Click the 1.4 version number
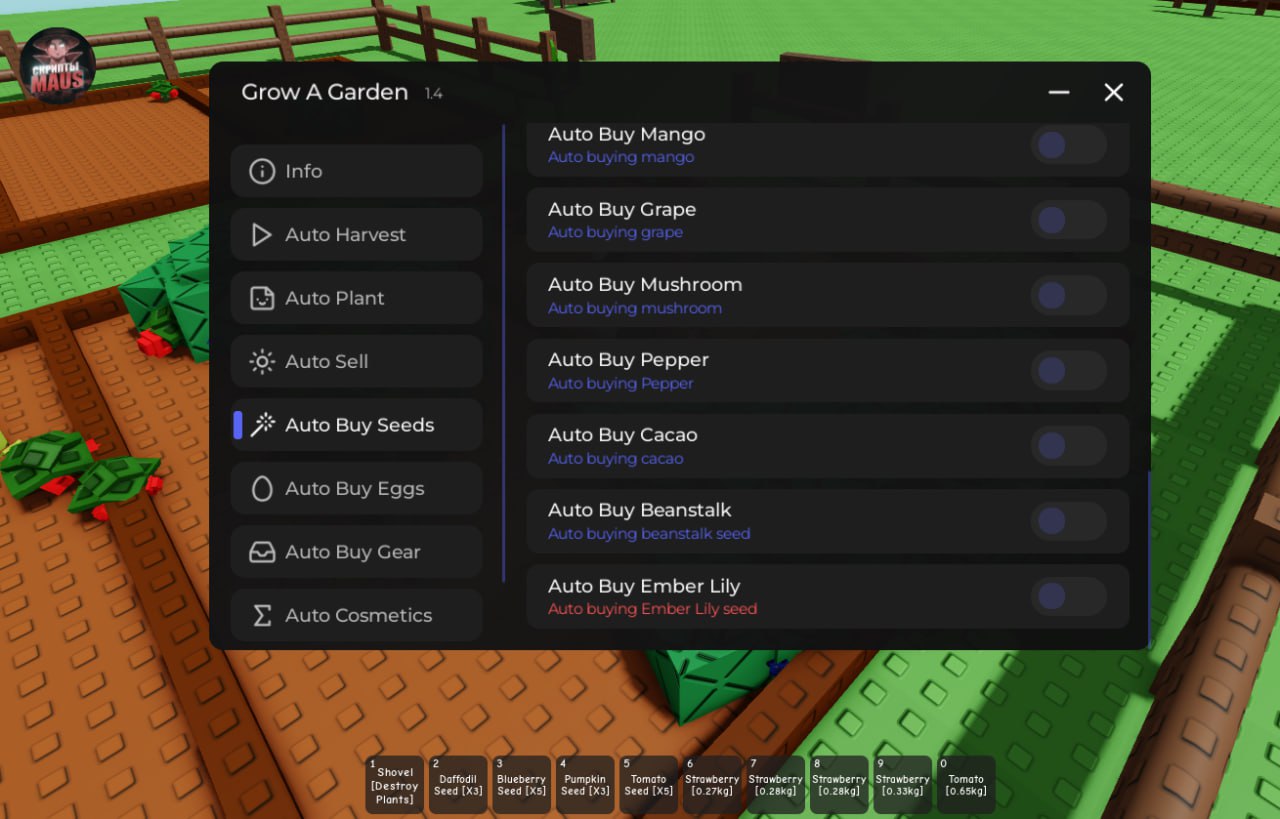This screenshot has height=819, width=1280. (434, 94)
